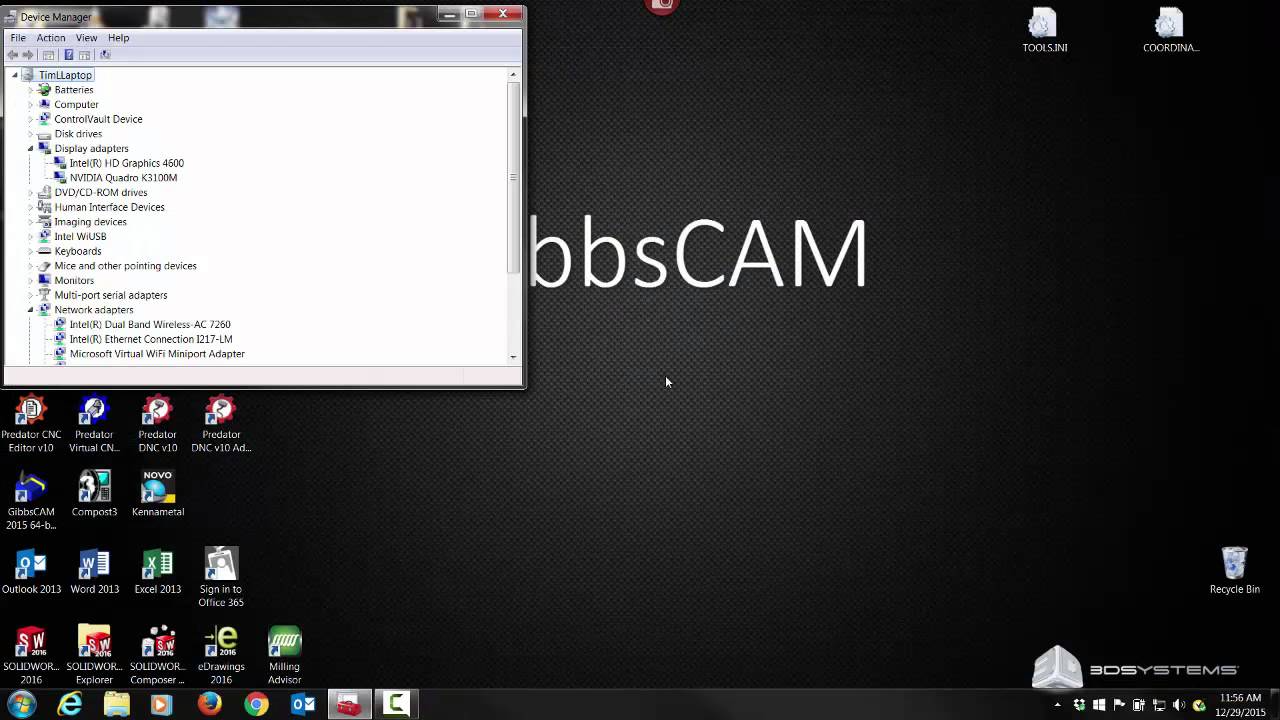Expand the Batteries node arrow

pos(31,90)
